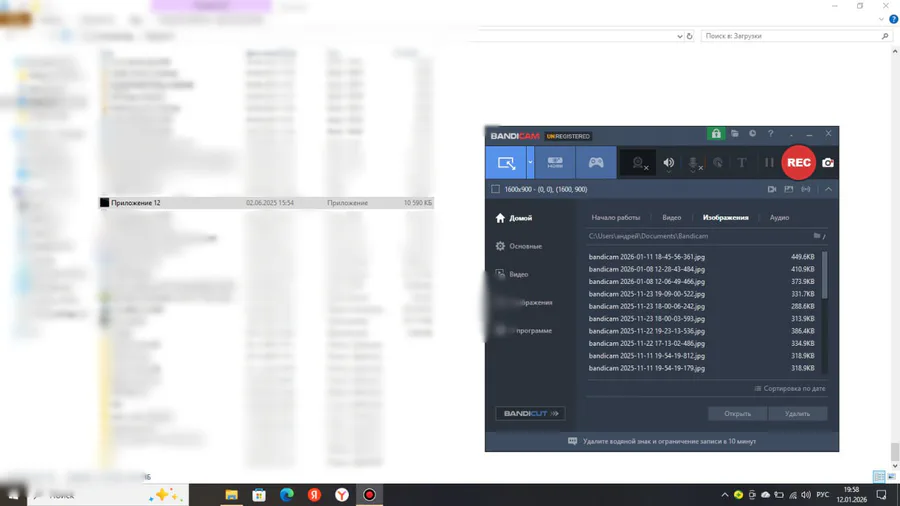Click the green lock registration icon
Screen dimensions: 900x506
pos(716,134)
